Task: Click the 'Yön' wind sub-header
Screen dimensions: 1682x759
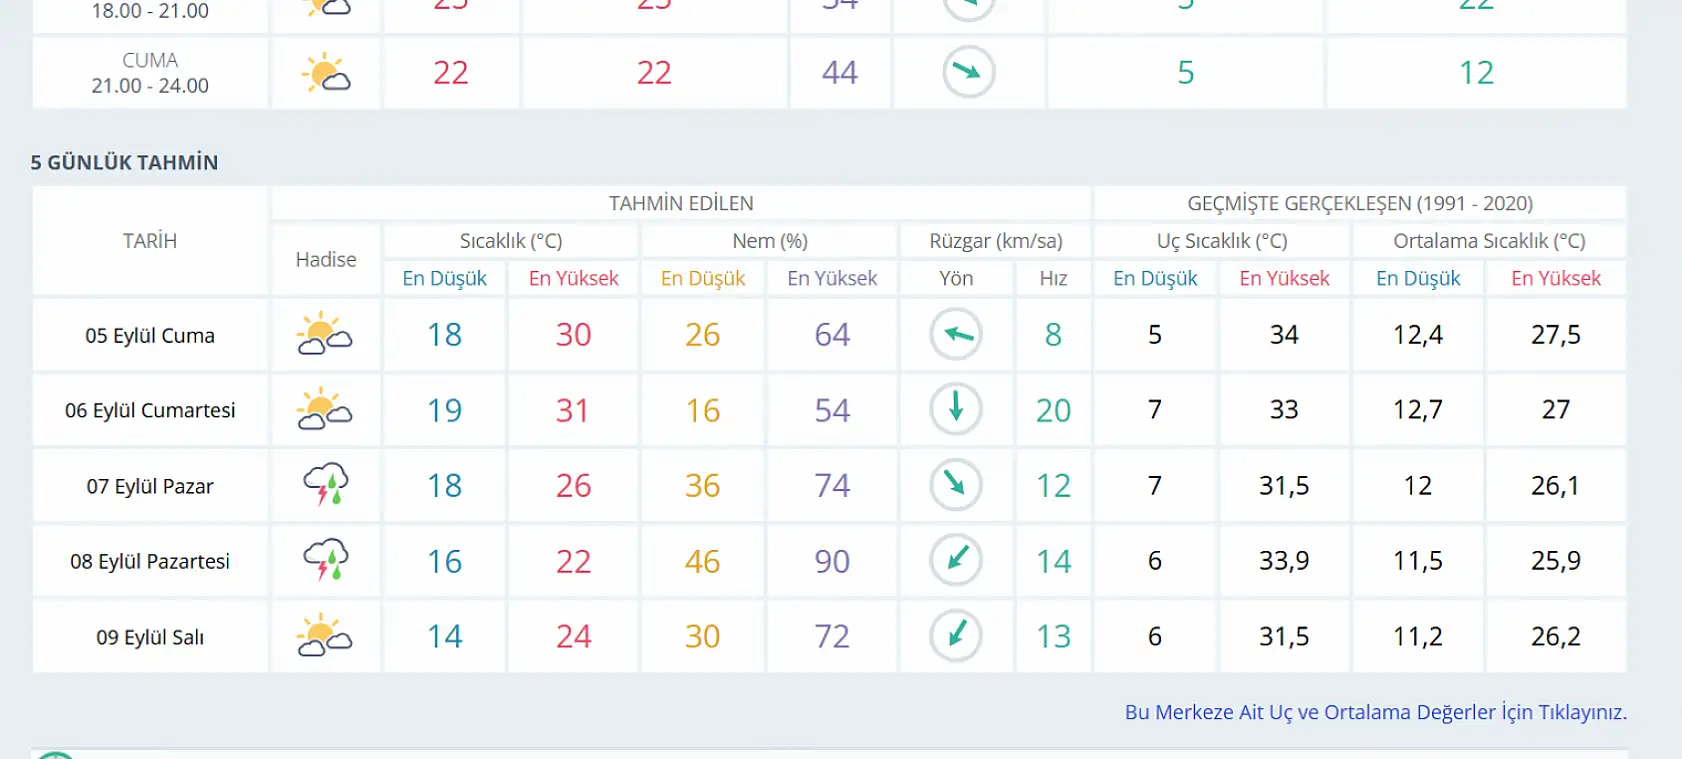Action: pos(956,278)
